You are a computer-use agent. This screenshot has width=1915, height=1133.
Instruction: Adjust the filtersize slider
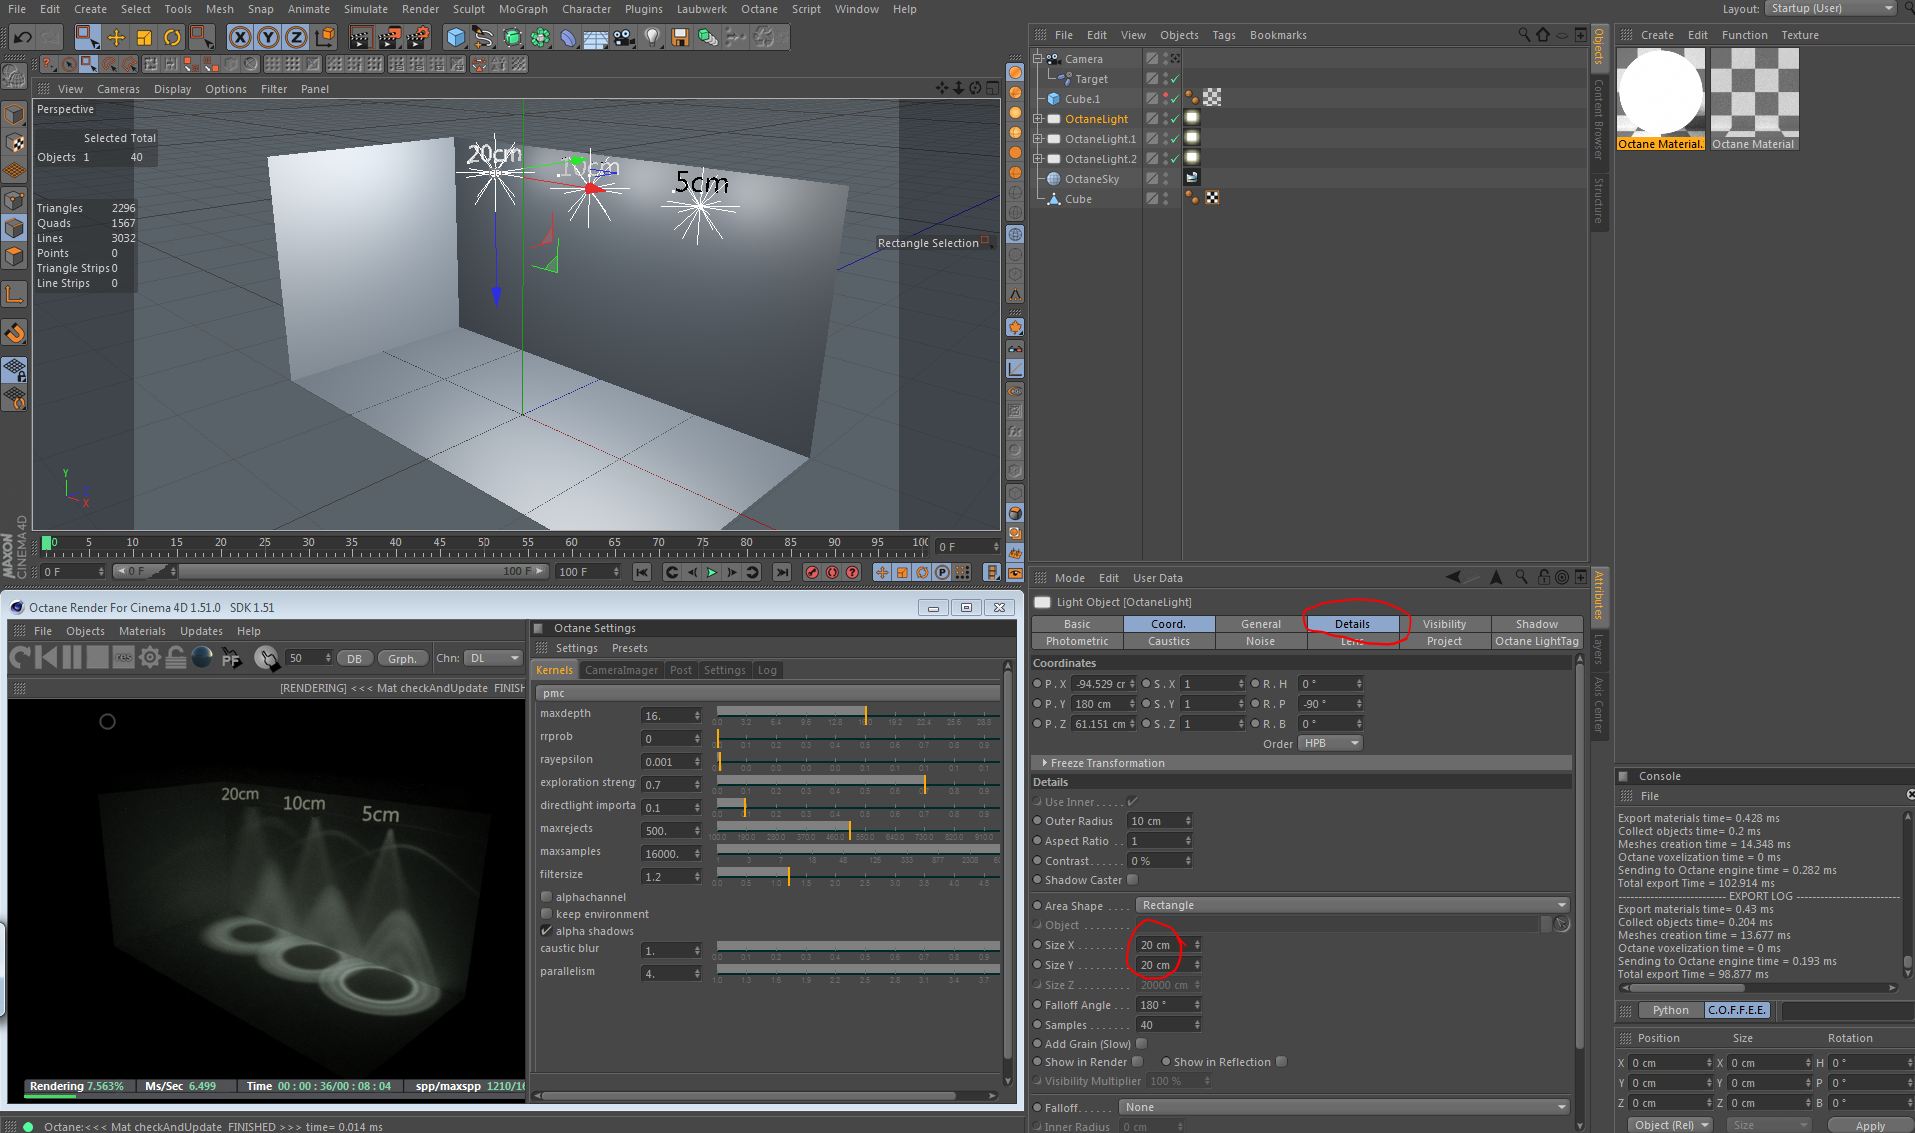tap(858, 877)
